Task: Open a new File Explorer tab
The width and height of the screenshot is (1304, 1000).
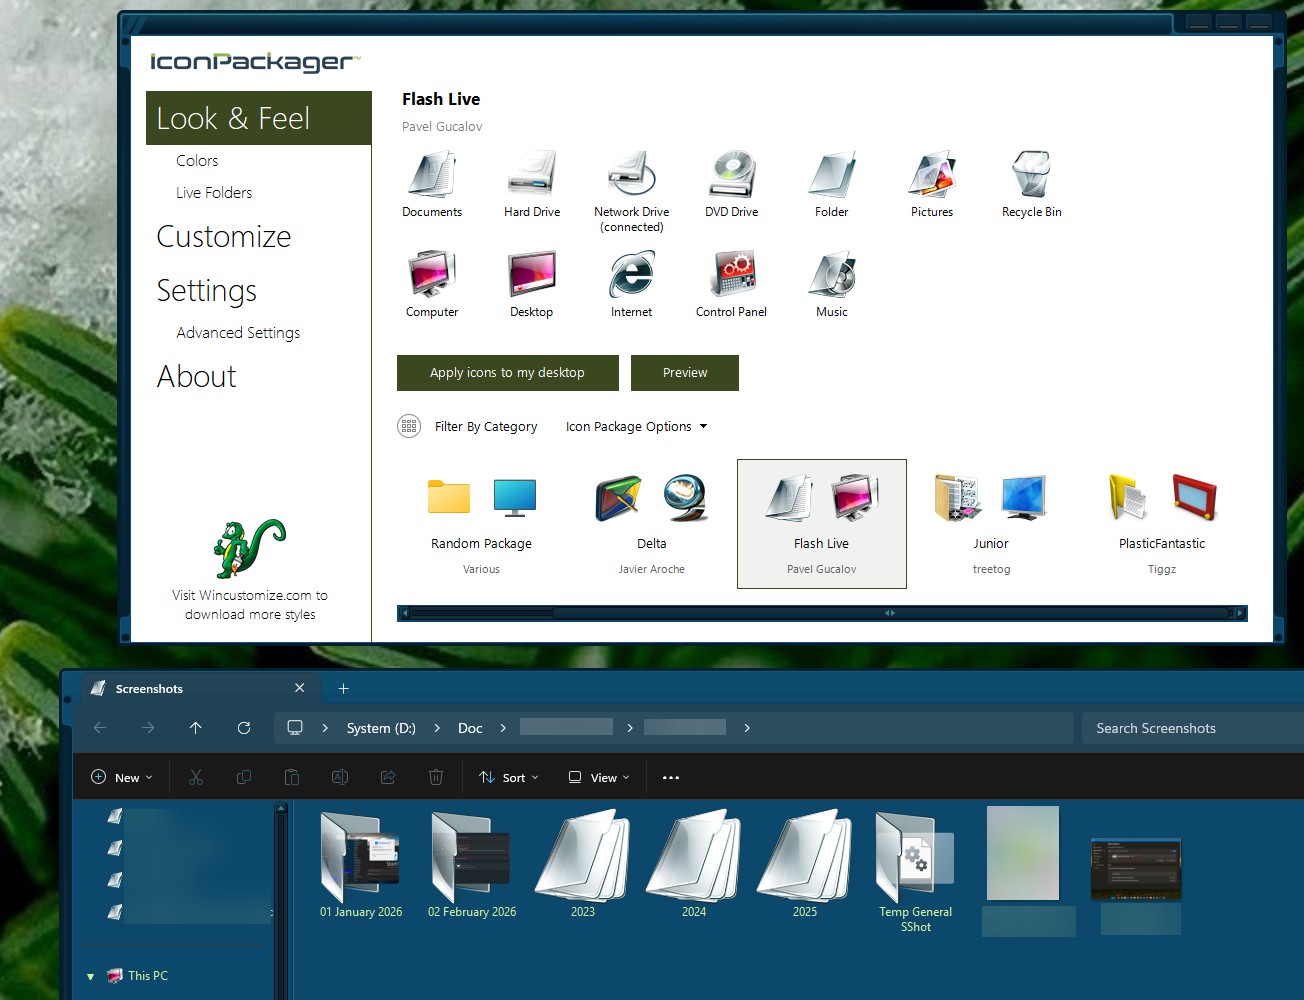Action: 343,689
